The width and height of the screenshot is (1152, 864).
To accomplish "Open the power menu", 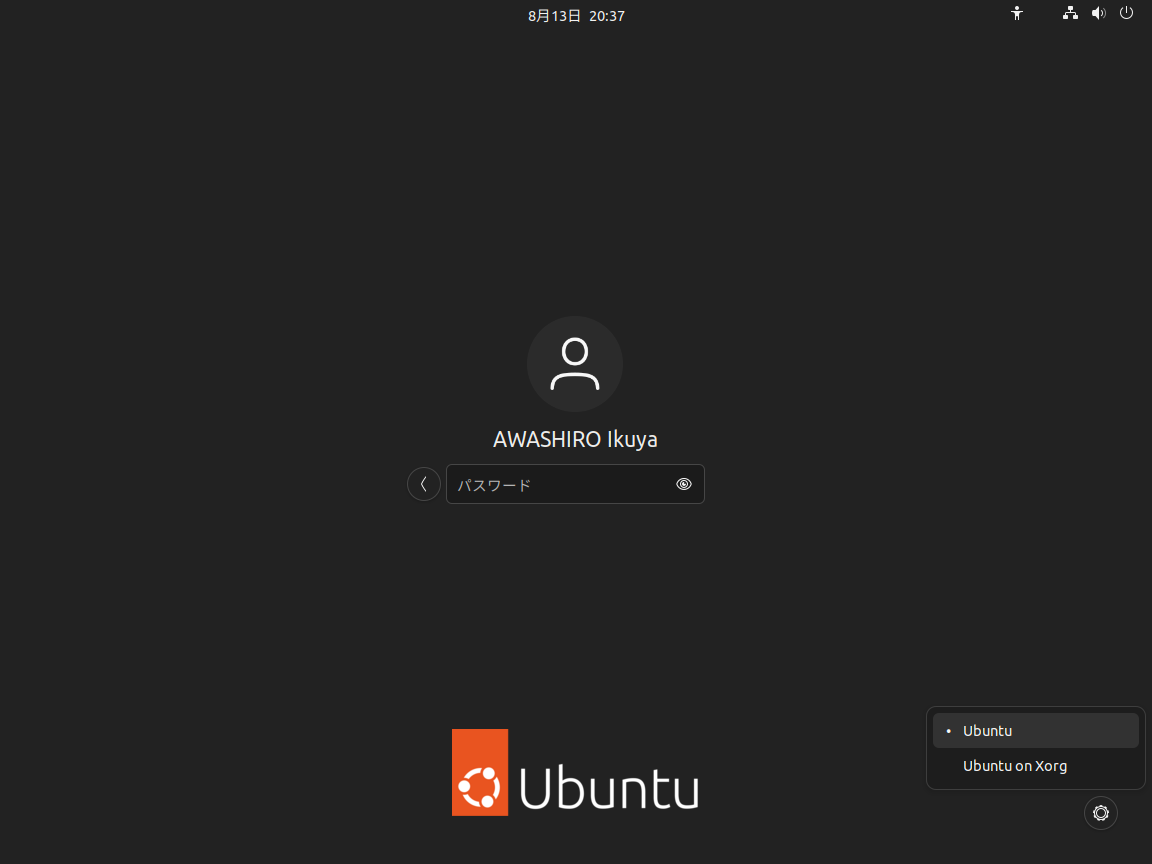I will point(1127,14).
